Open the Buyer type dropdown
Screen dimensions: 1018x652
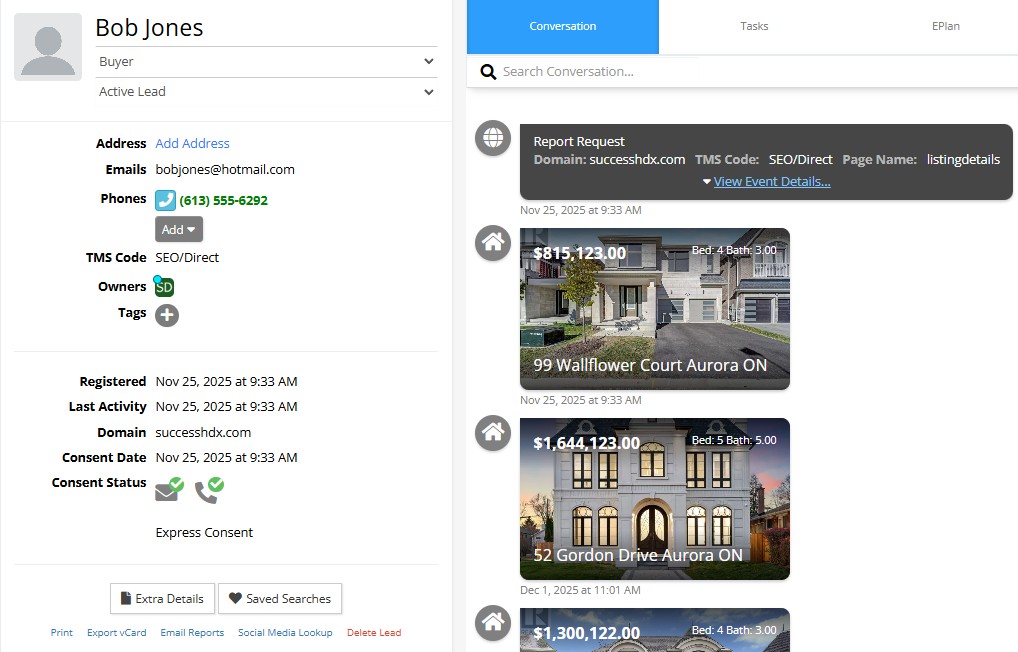tap(266, 62)
